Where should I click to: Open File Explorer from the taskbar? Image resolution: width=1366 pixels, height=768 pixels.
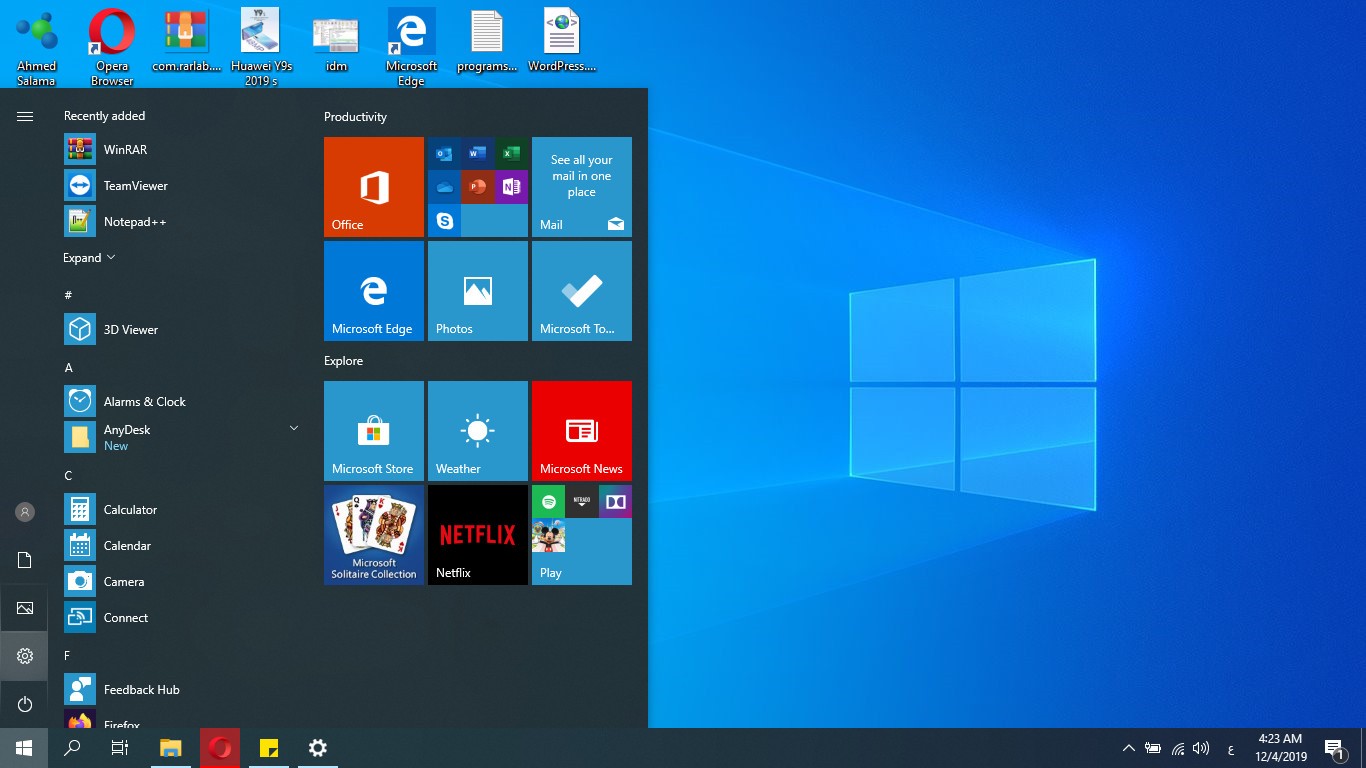(171, 748)
